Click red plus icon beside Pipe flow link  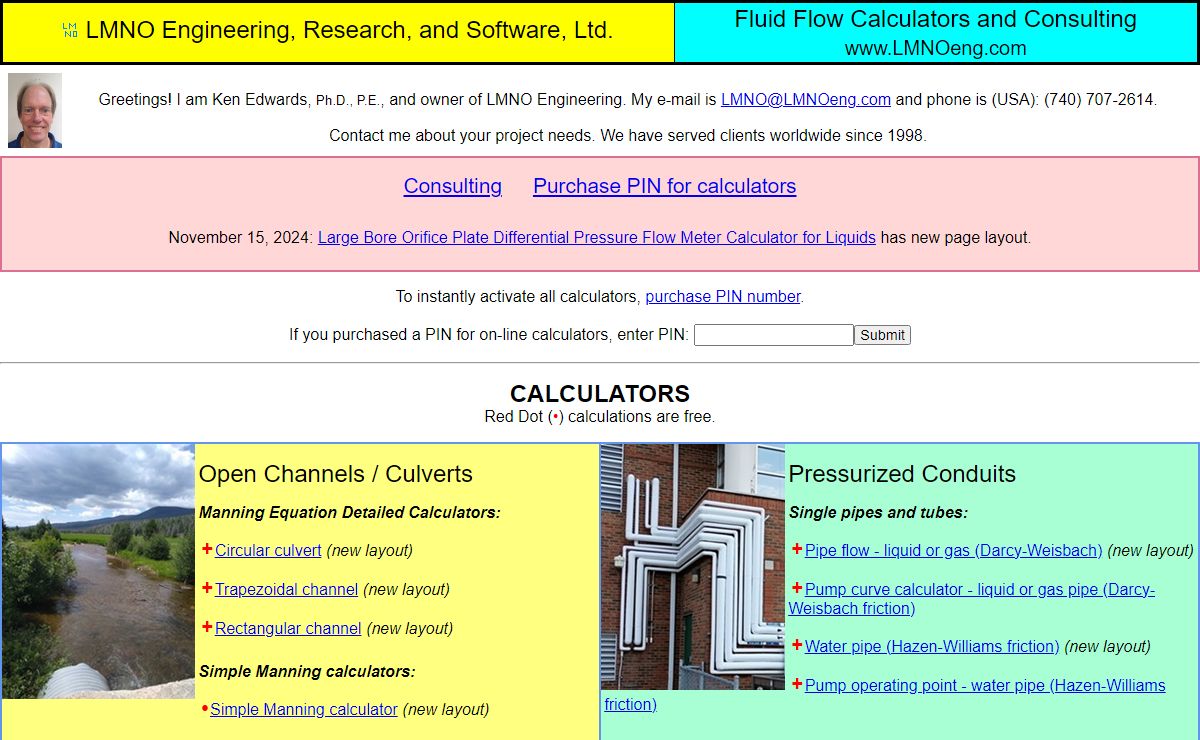click(797, 549)
